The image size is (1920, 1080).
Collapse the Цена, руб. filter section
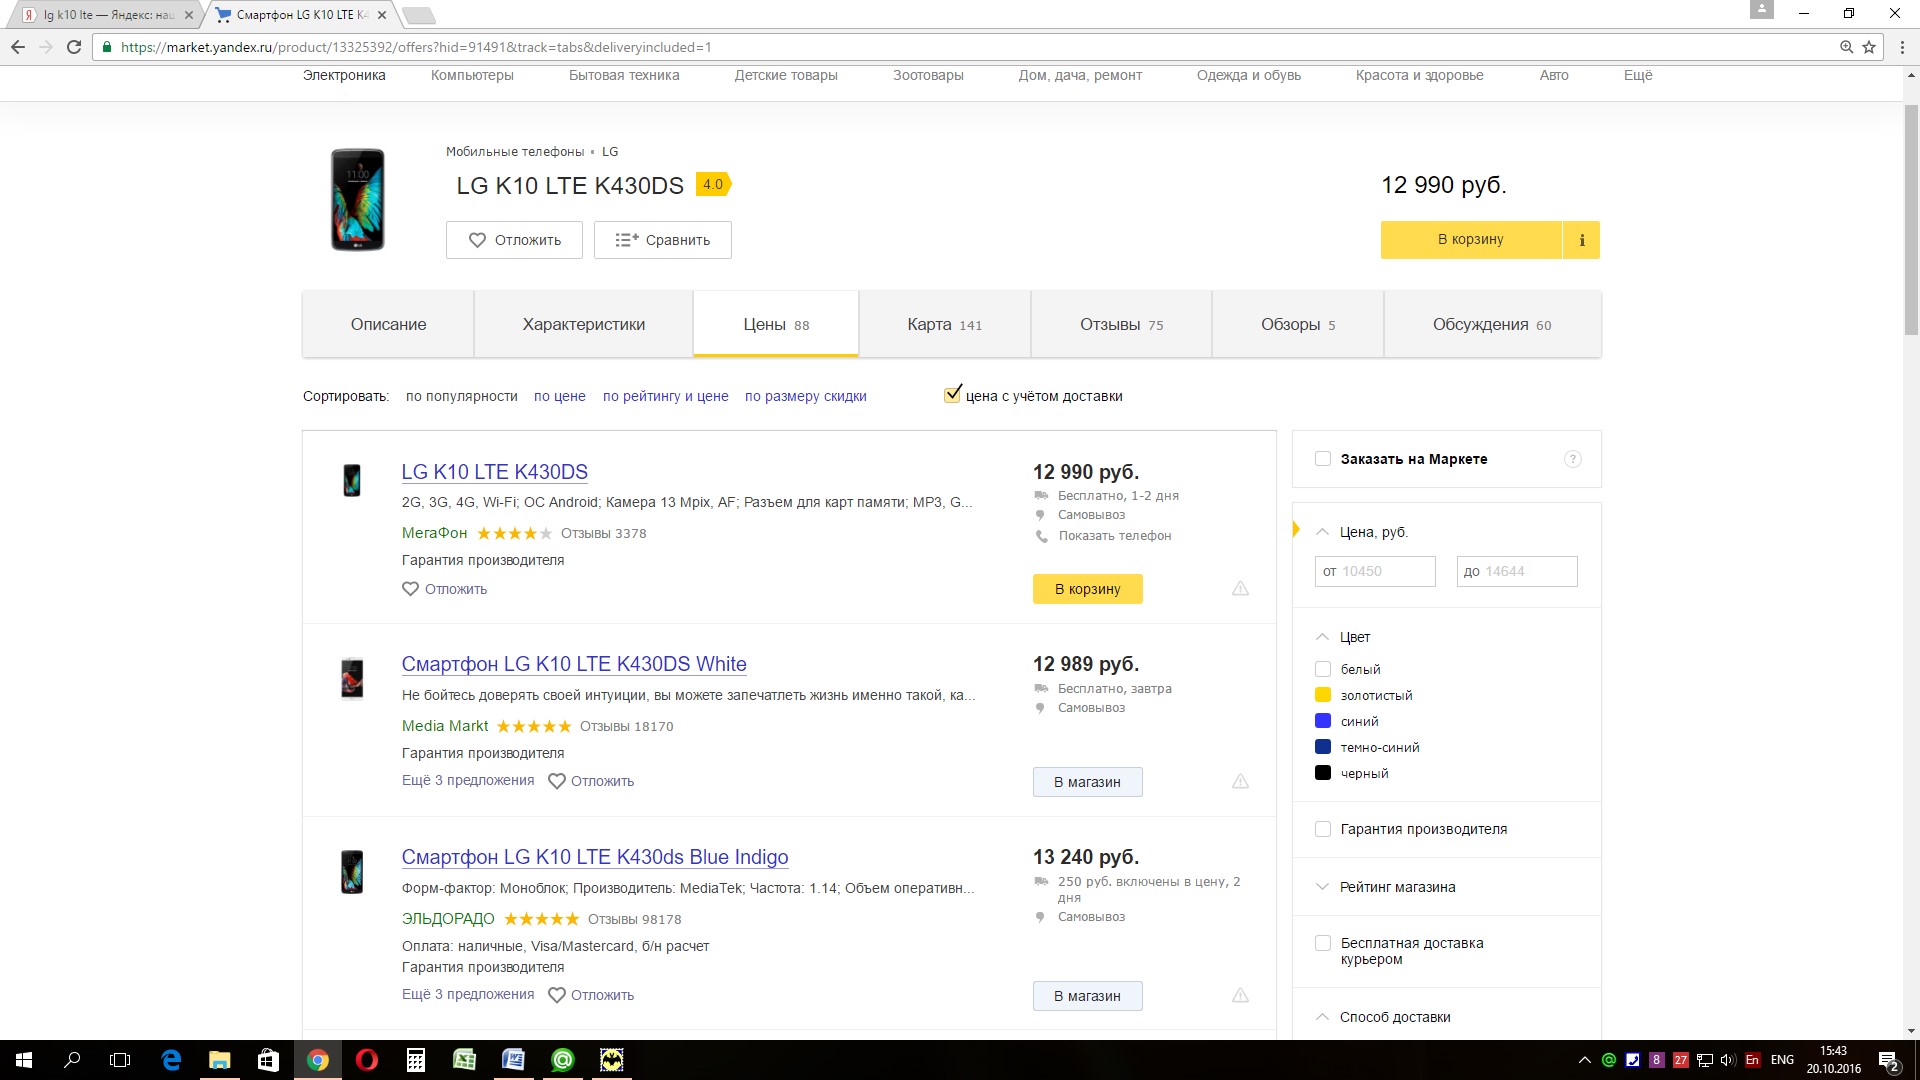pyautogui.click(x=1322, y=532)
